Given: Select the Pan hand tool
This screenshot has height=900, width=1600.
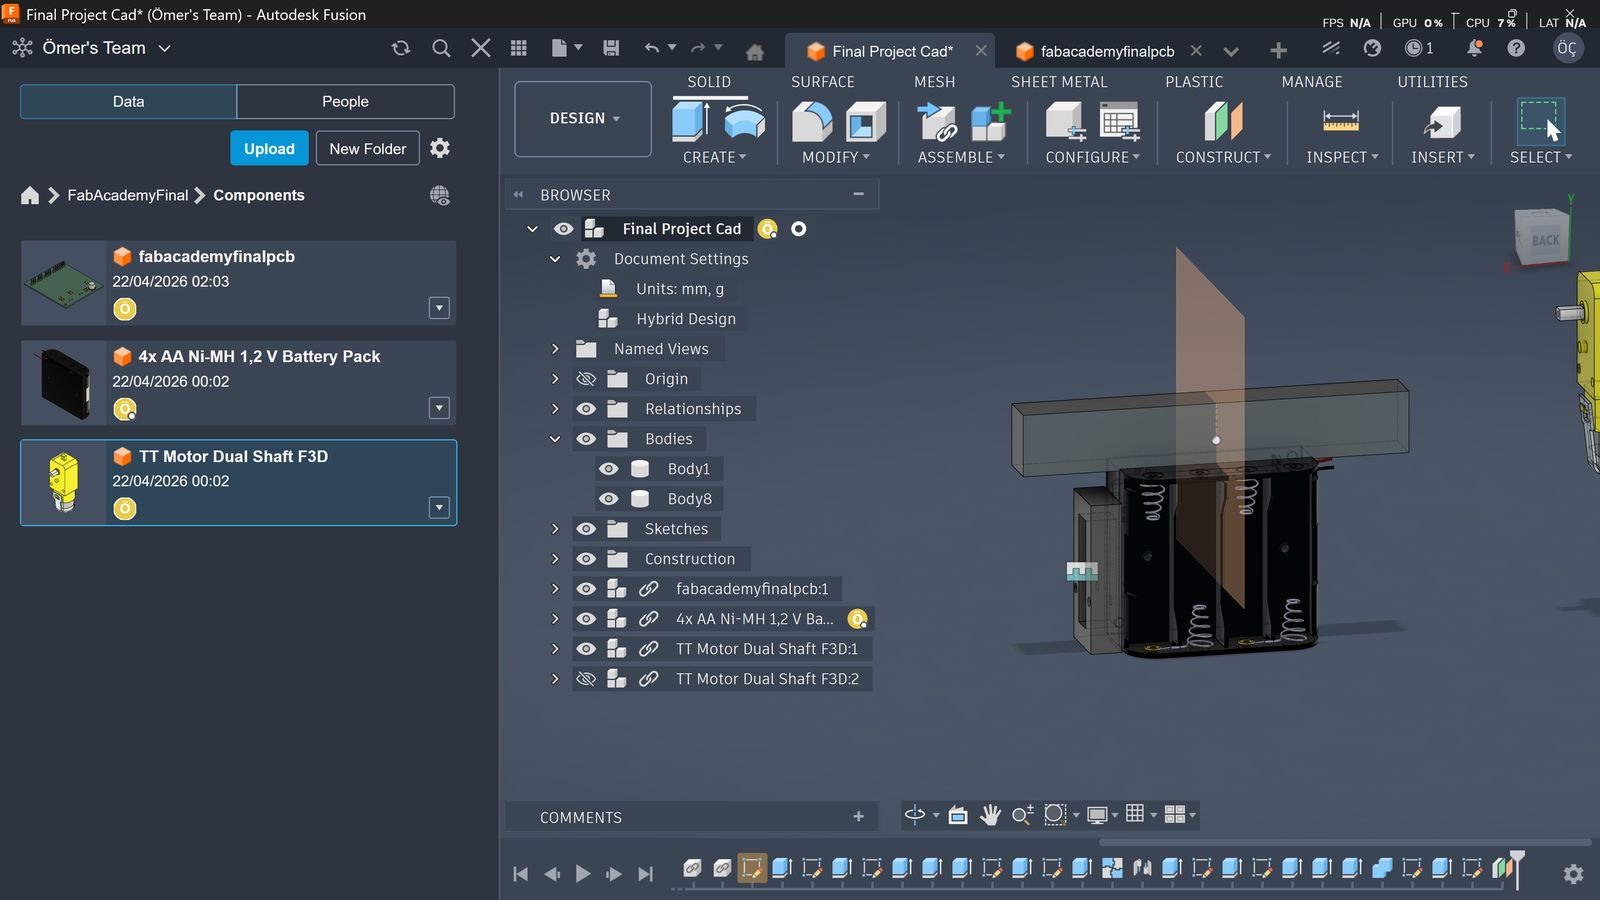Looking at the screenshot, I should tap(990, 815).
